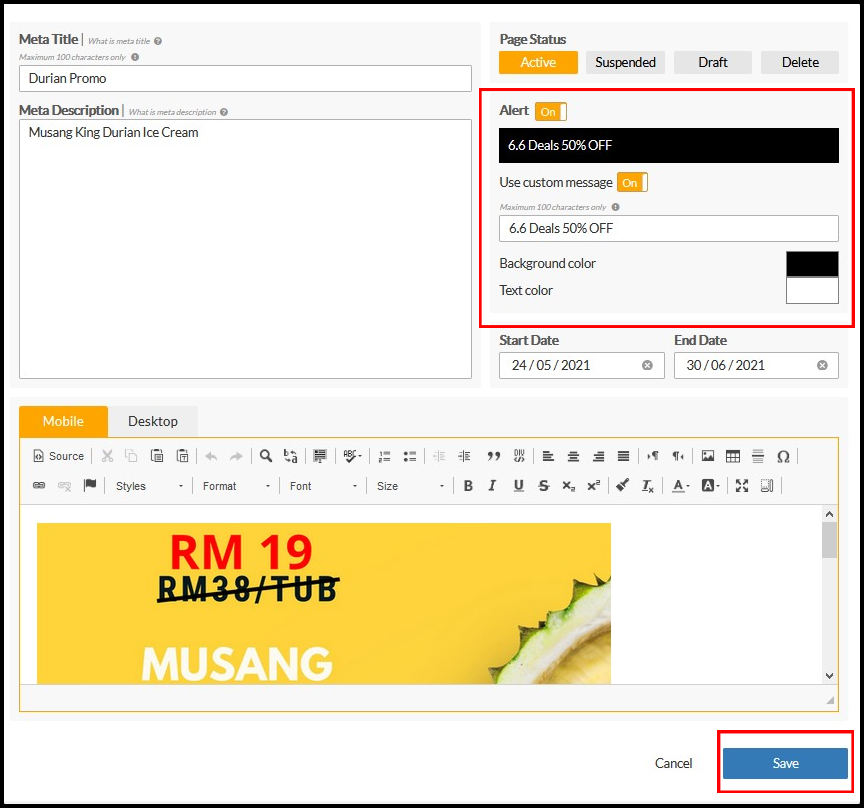
Task: Open the Size dropdown
Action: coord(410,486)
